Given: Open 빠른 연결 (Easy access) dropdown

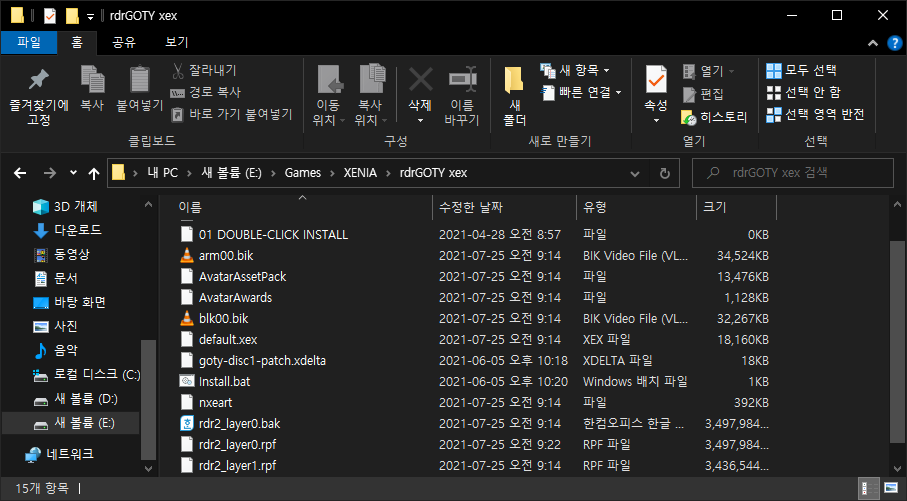Looking at the screenshot, I should [581, 92].
